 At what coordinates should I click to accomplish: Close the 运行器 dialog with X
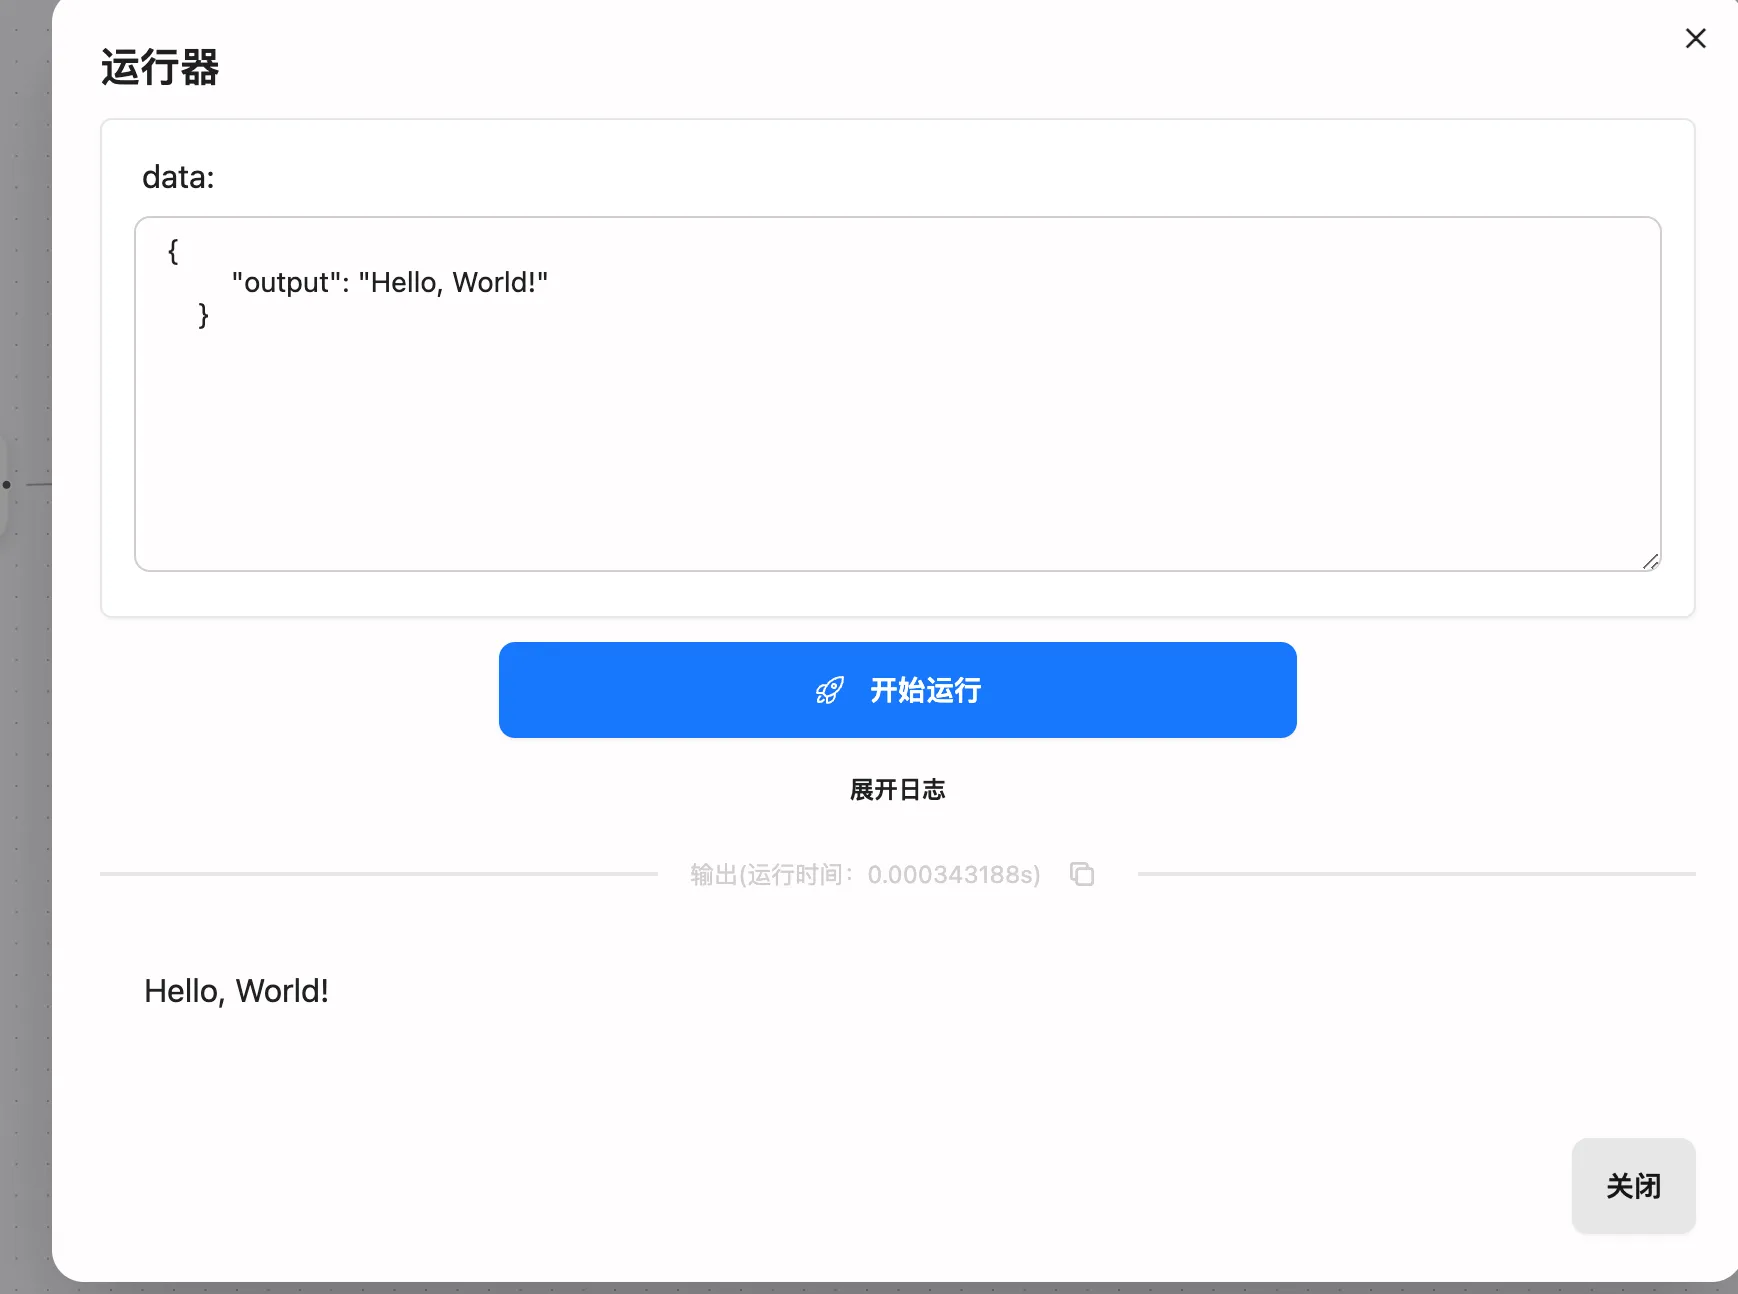coord(1695,38)
